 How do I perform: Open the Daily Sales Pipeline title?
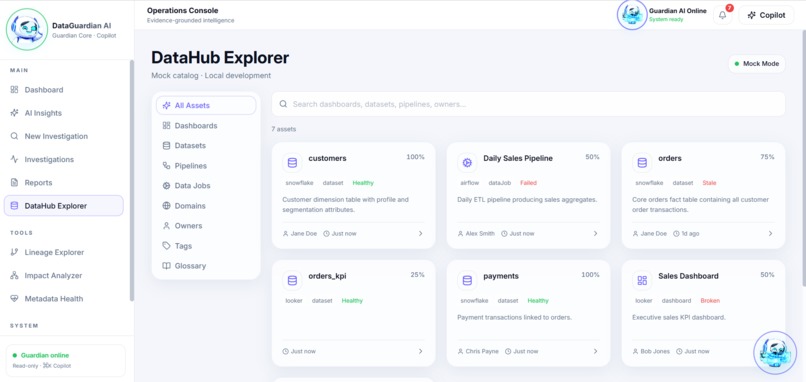tap(518, 158)
